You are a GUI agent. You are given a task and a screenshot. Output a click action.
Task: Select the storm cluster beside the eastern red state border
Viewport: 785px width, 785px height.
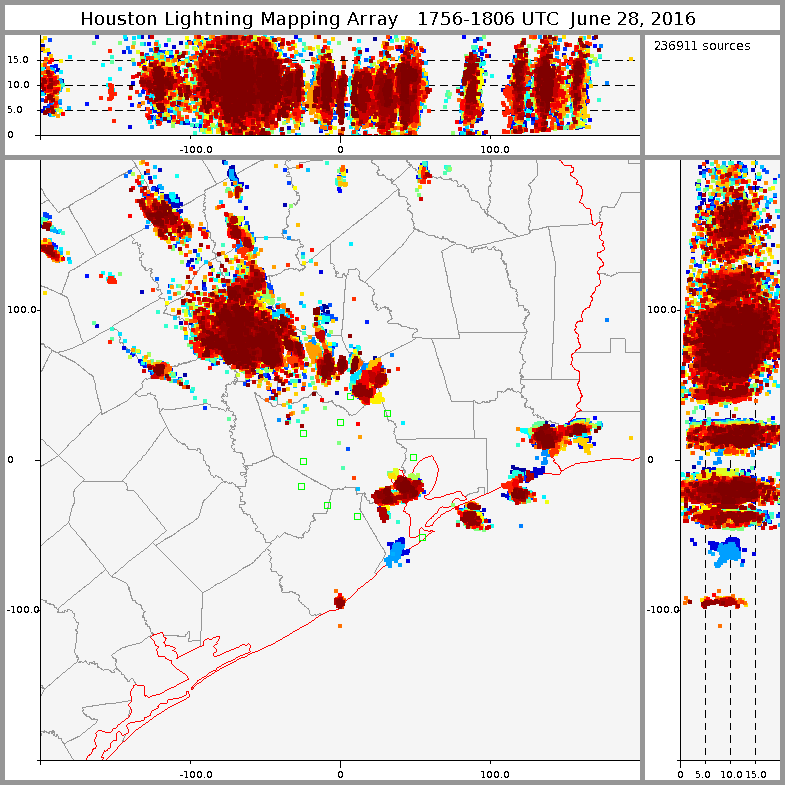[x=556, y=436]
